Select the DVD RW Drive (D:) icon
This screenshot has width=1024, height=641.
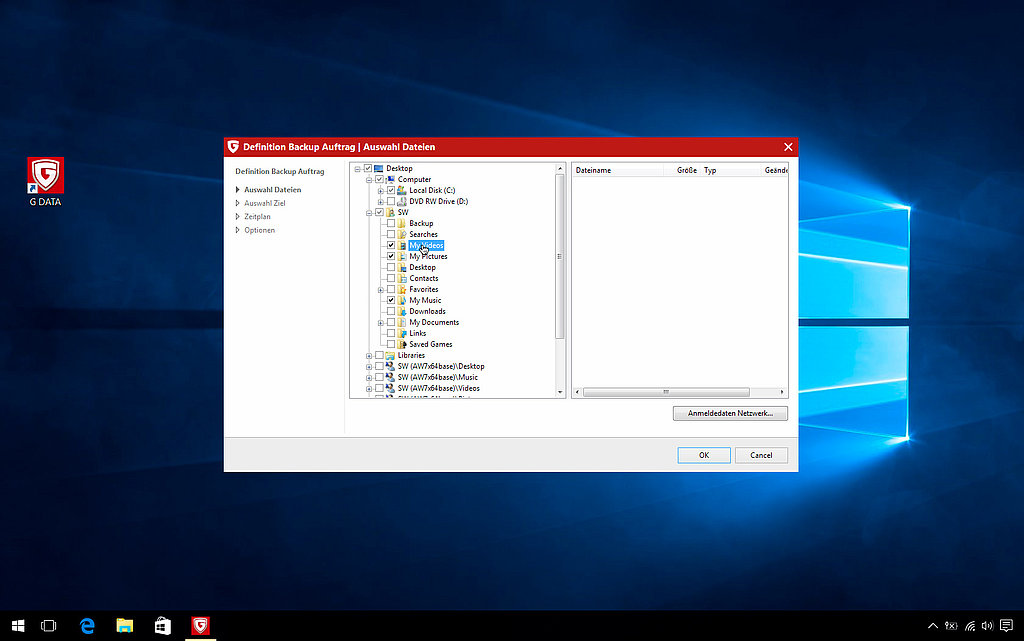click(402, 201)
